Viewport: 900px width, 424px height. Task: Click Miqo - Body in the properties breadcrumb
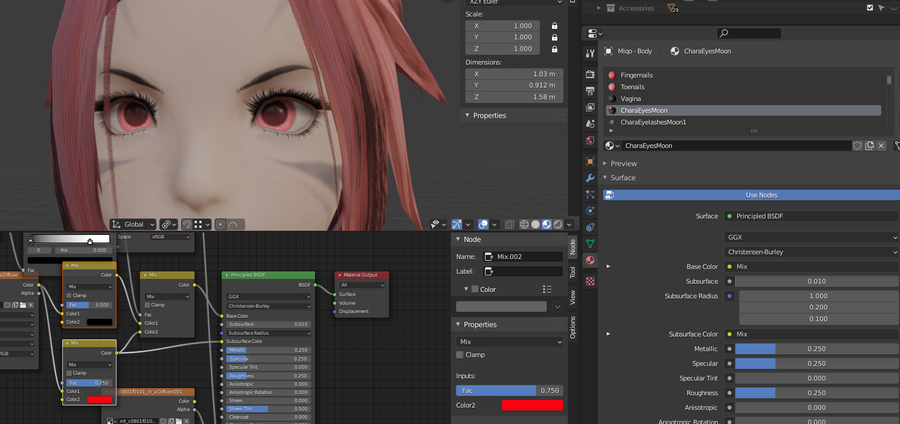(636, 51)
